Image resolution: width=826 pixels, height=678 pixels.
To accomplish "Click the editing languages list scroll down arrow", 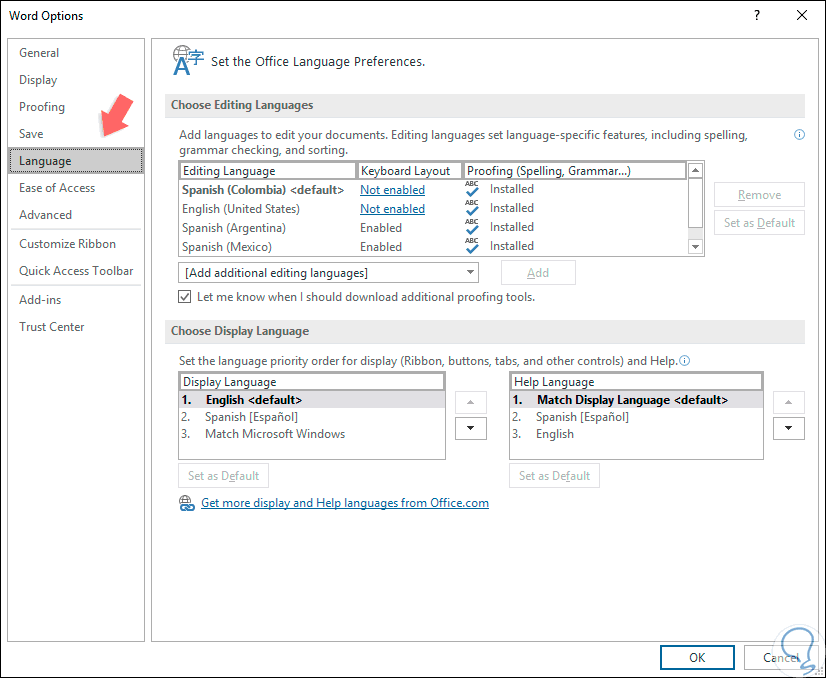I will click(695, 246).
